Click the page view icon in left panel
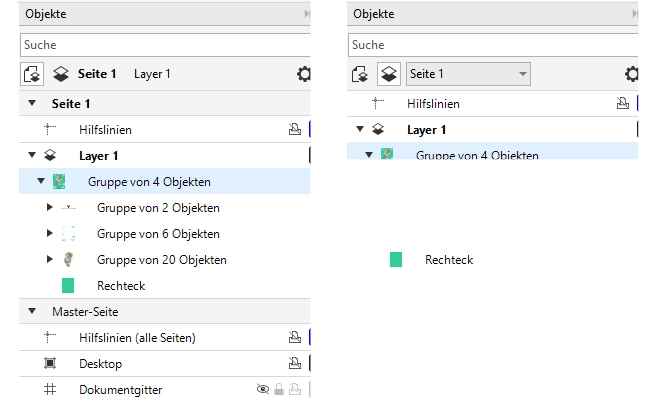The image size is (657, 418). [x=31, y=74]
